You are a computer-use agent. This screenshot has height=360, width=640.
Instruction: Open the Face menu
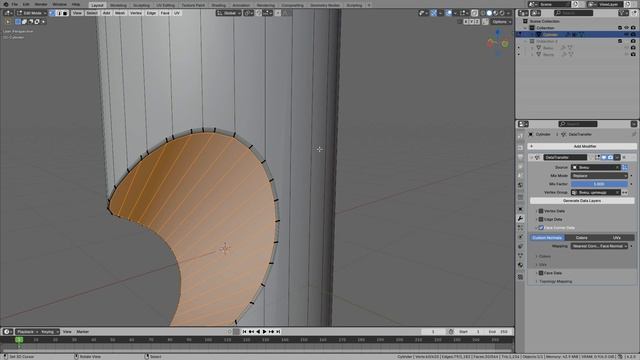tap(164, 13)
